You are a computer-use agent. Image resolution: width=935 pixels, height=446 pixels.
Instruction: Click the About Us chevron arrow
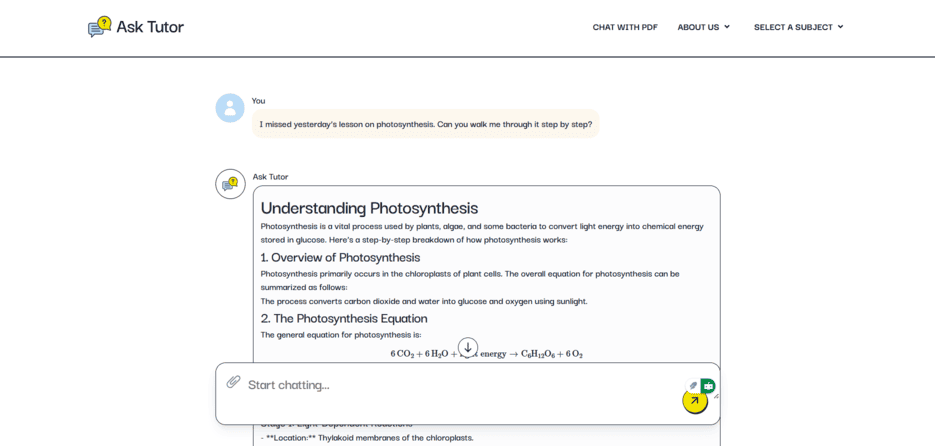[x=727, y=27]
